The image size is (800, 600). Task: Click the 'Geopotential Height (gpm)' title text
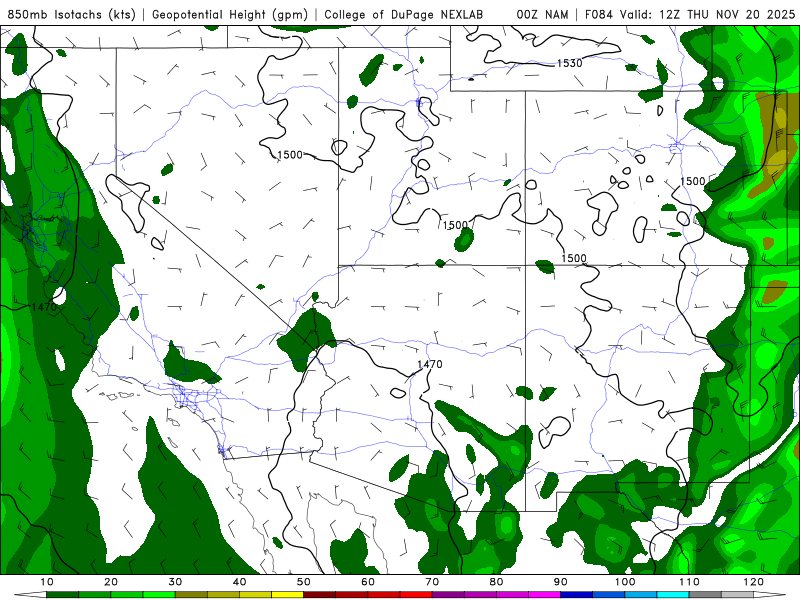click(x=230, y=15)
